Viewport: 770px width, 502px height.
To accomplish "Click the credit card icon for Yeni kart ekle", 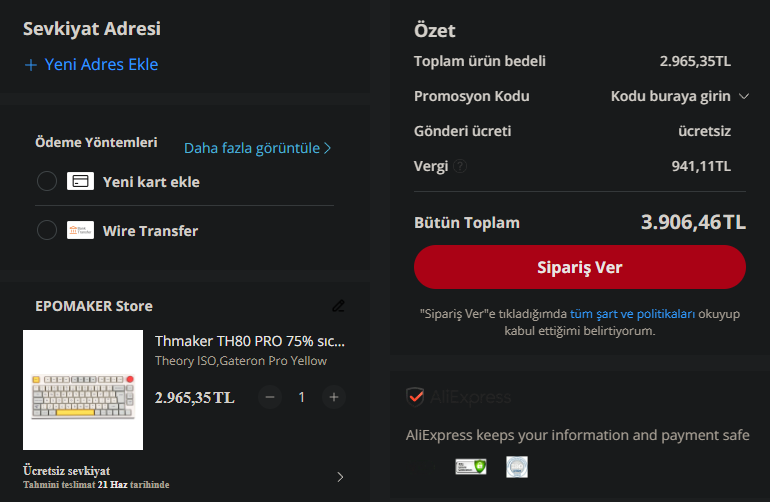I will click(80, 181).
